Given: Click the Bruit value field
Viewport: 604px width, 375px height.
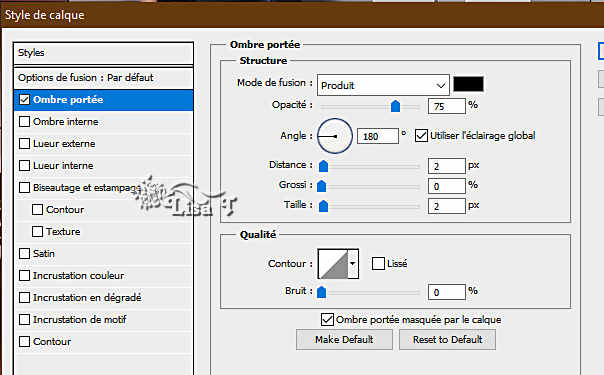Looking at the screenshot, I should tap(446, 292).
